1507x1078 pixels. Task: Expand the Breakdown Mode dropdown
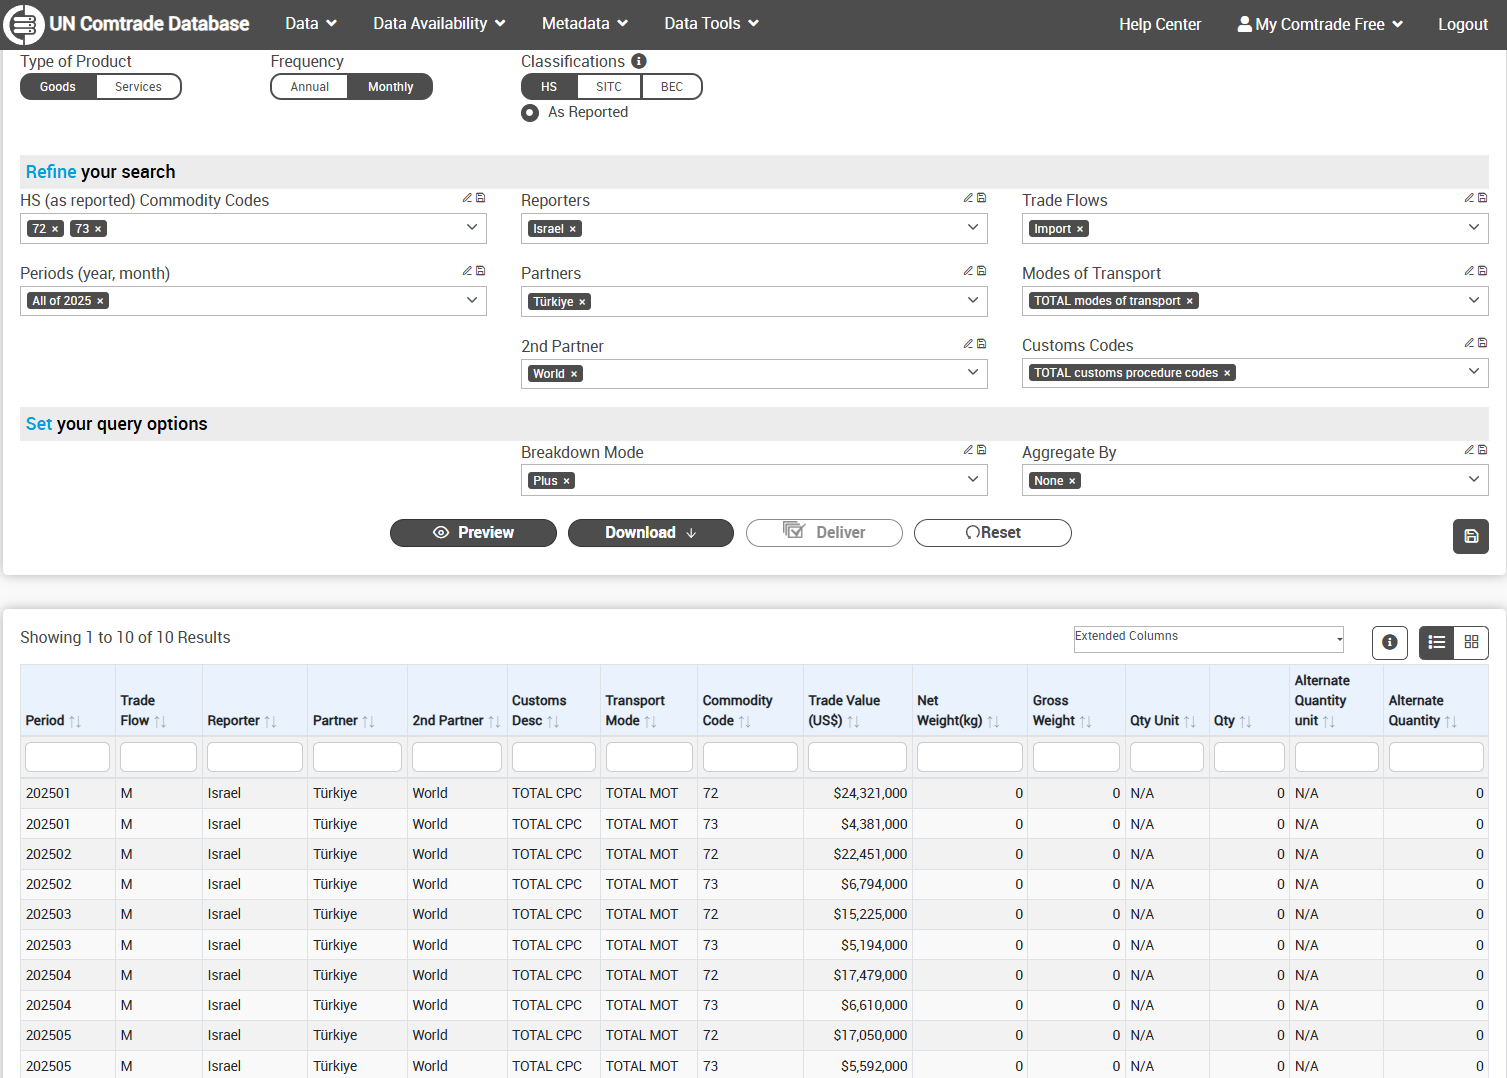pos(972,480)
